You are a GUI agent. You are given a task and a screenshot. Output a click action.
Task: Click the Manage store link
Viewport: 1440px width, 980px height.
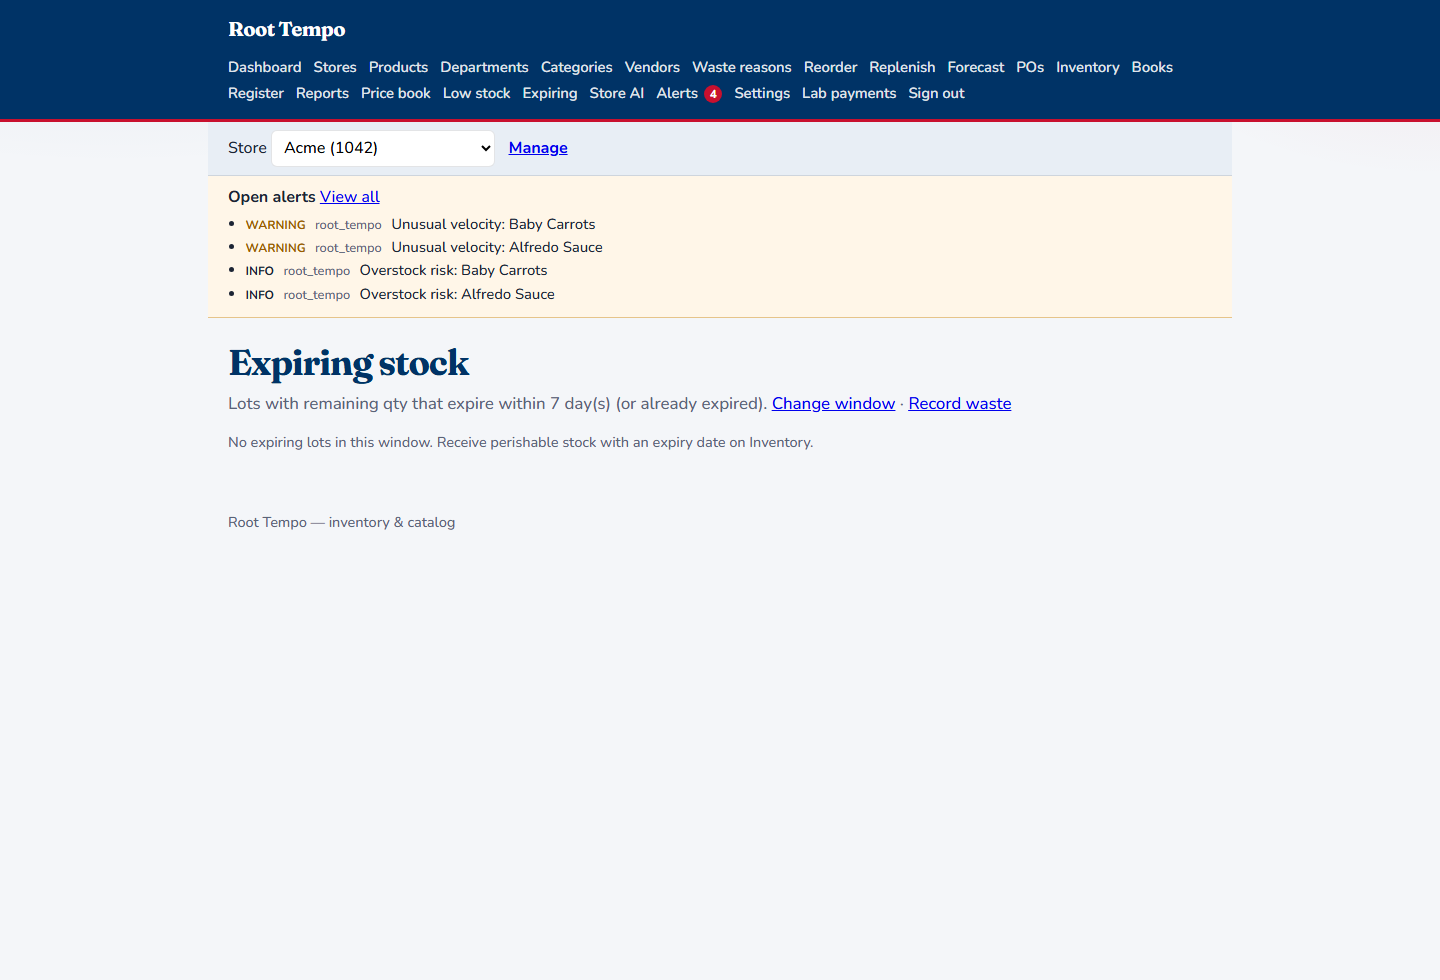pyautogui.click(x=538, y=148)
